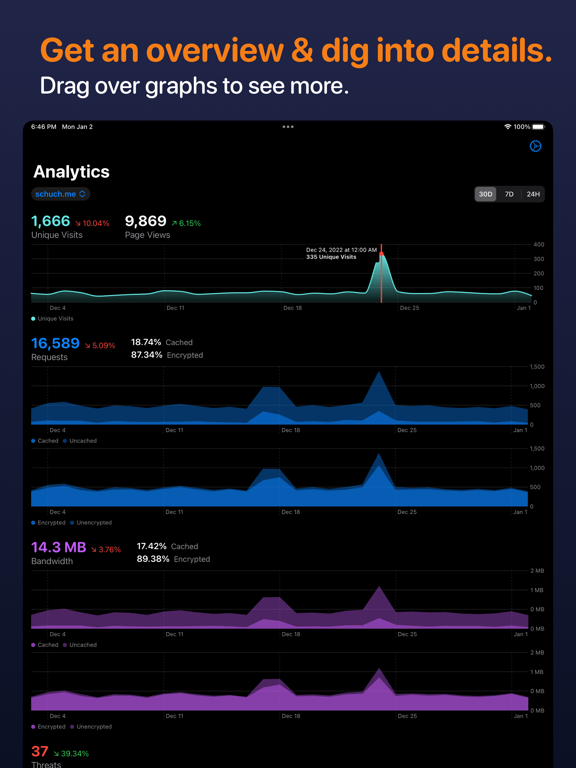Open the circular icon at top right

535,146
